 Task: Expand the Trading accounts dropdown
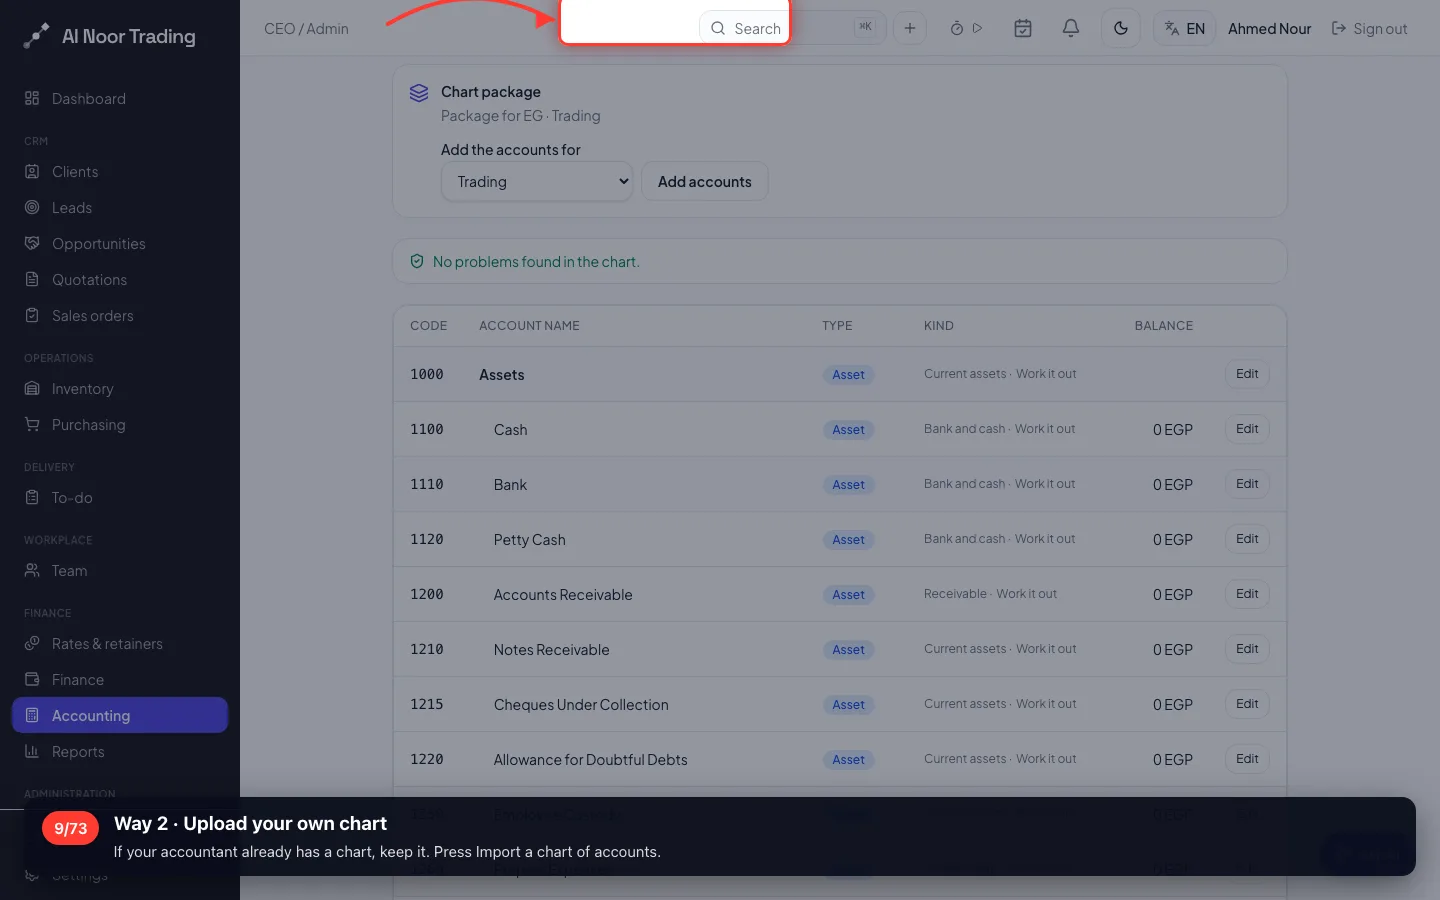pos(537,181)
